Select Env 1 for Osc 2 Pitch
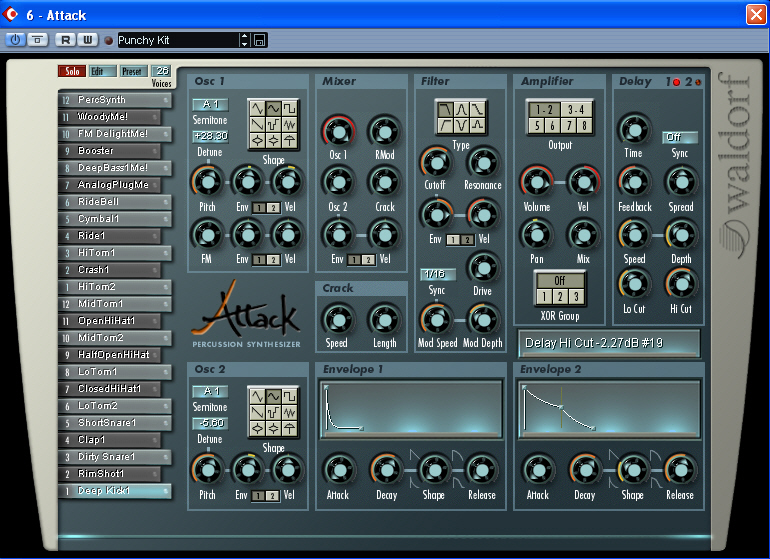The height and width of the screenshot is (559, 770). pos(258,496)
